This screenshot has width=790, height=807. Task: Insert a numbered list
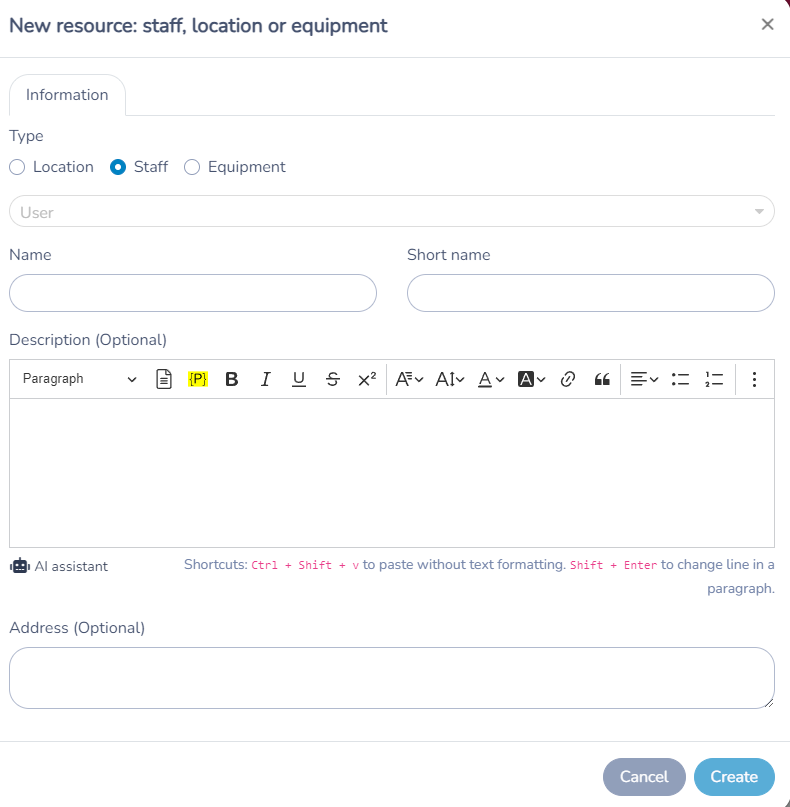pyautogui.click(x=714, y=379)
